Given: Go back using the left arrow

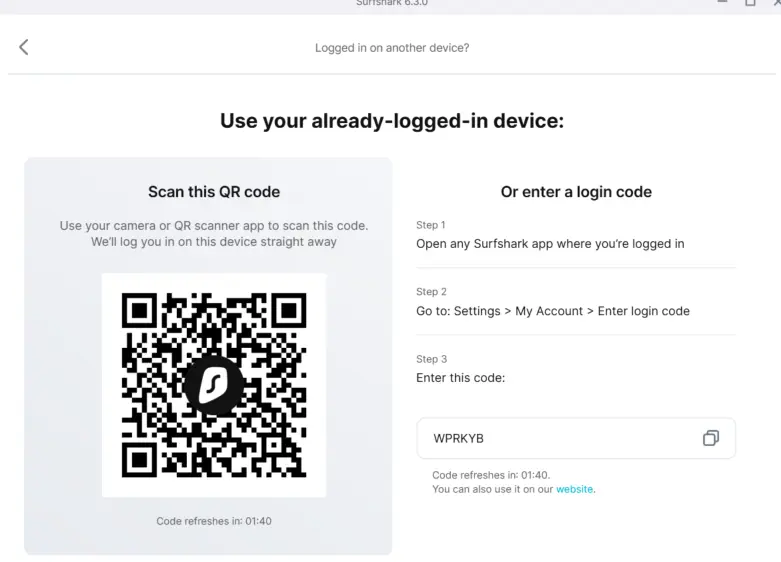Looking at the screenshot, I should pos(23,47).
